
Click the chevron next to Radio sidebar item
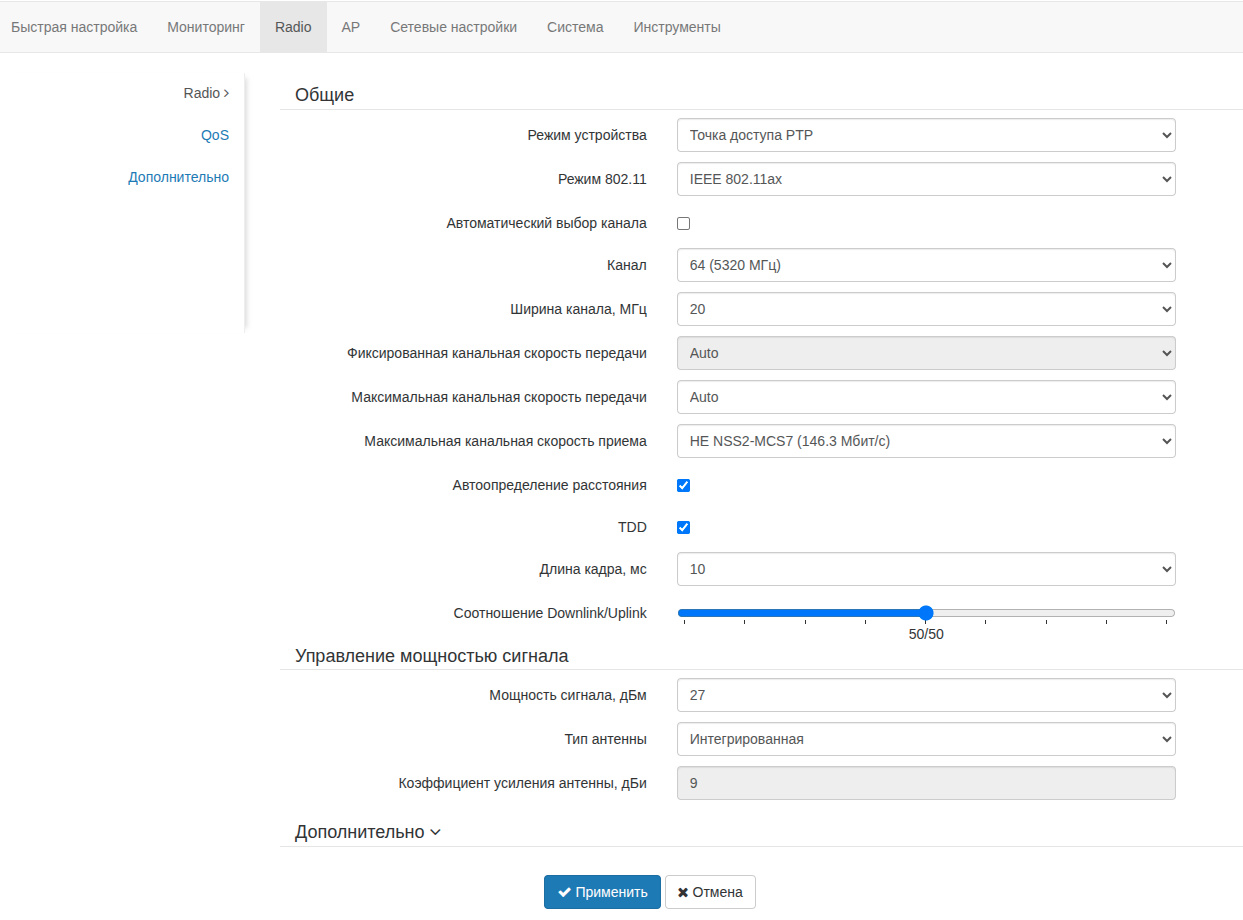(227, 93)
